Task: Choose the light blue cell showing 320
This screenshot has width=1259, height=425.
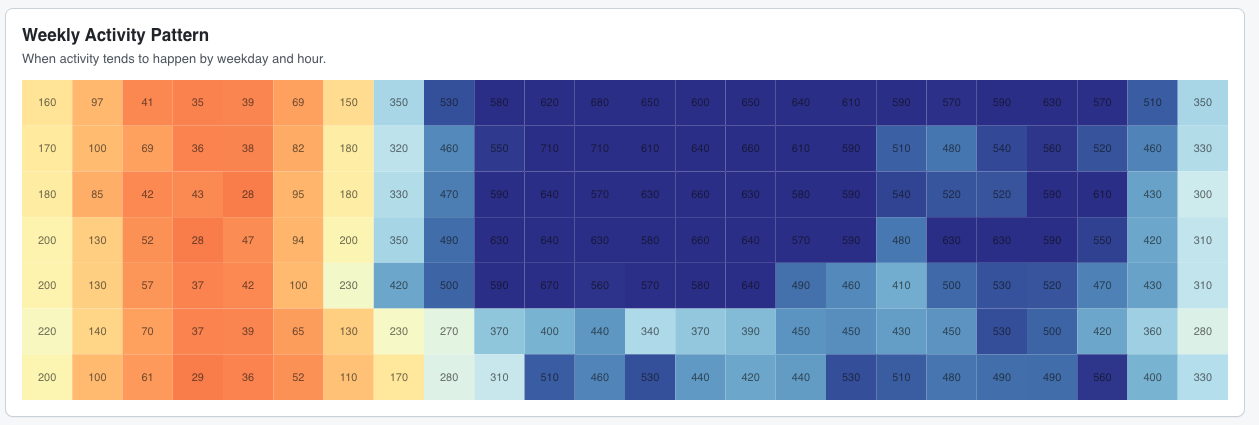Action: click(399, 148)
